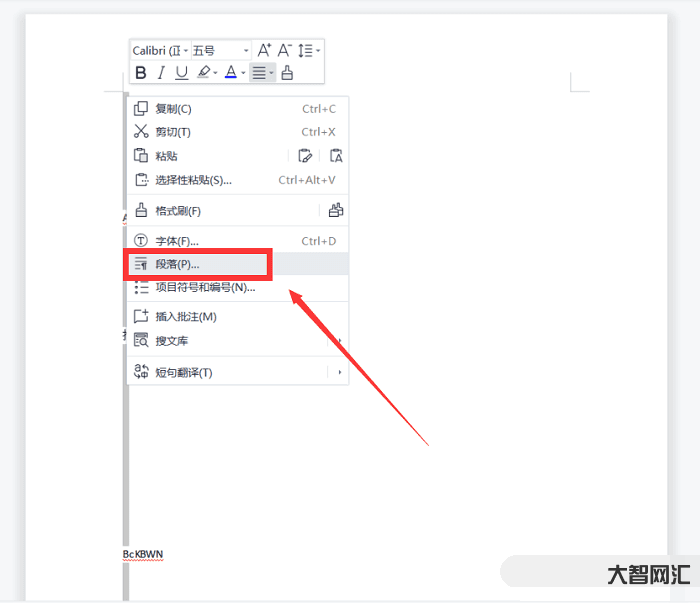Toggle underline formatting in mini toolbar
The width and height of the screenshot is (700, 603).
181,72
